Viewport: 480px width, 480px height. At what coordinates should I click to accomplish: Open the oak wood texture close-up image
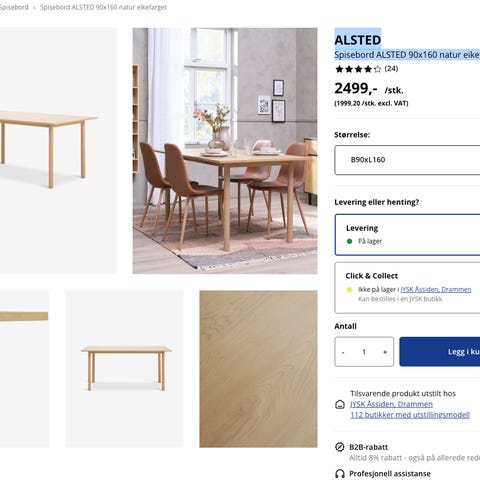258,369
